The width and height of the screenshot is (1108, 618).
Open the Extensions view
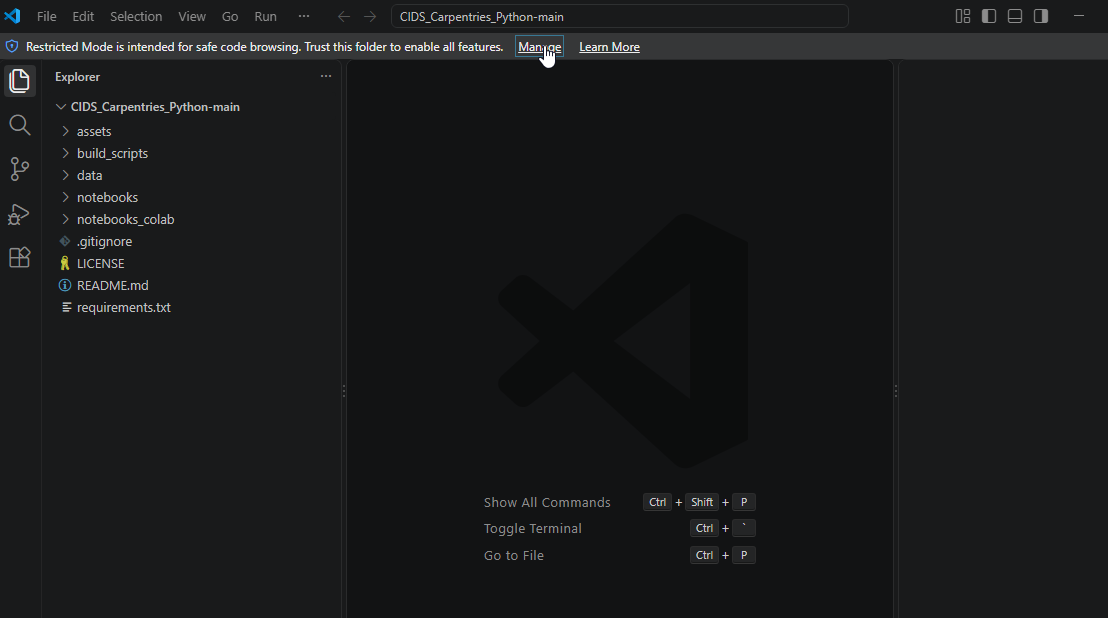[20, 257]
